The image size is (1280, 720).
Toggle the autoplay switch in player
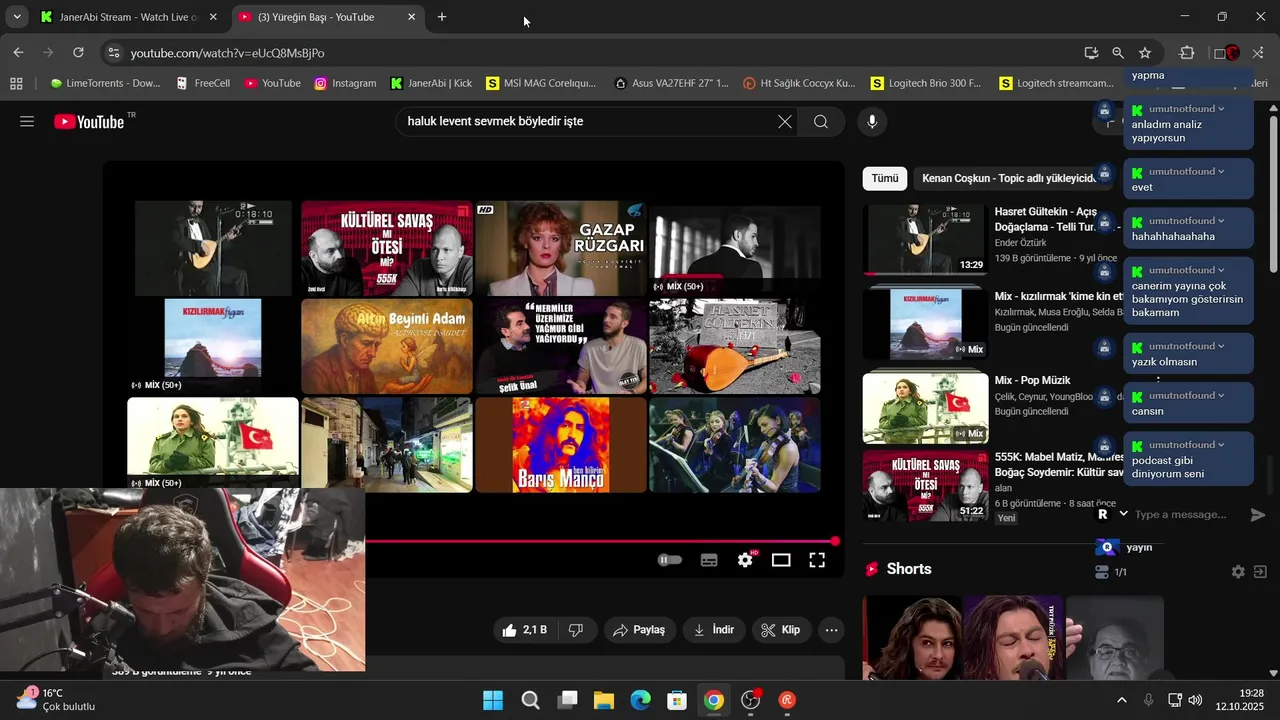point(669,560)
